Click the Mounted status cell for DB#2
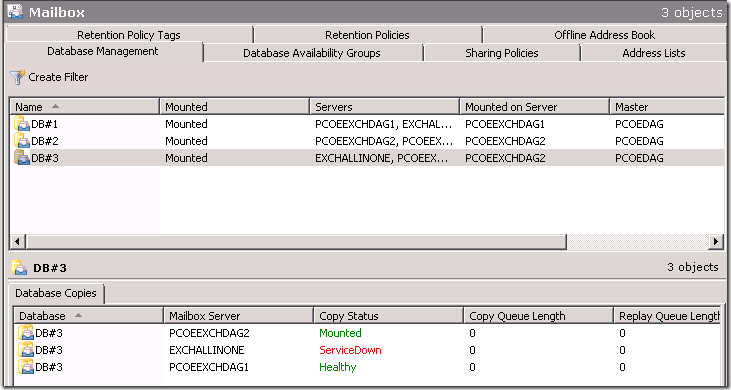The width and height of the screenshot is (731, 390). point(186,141)
